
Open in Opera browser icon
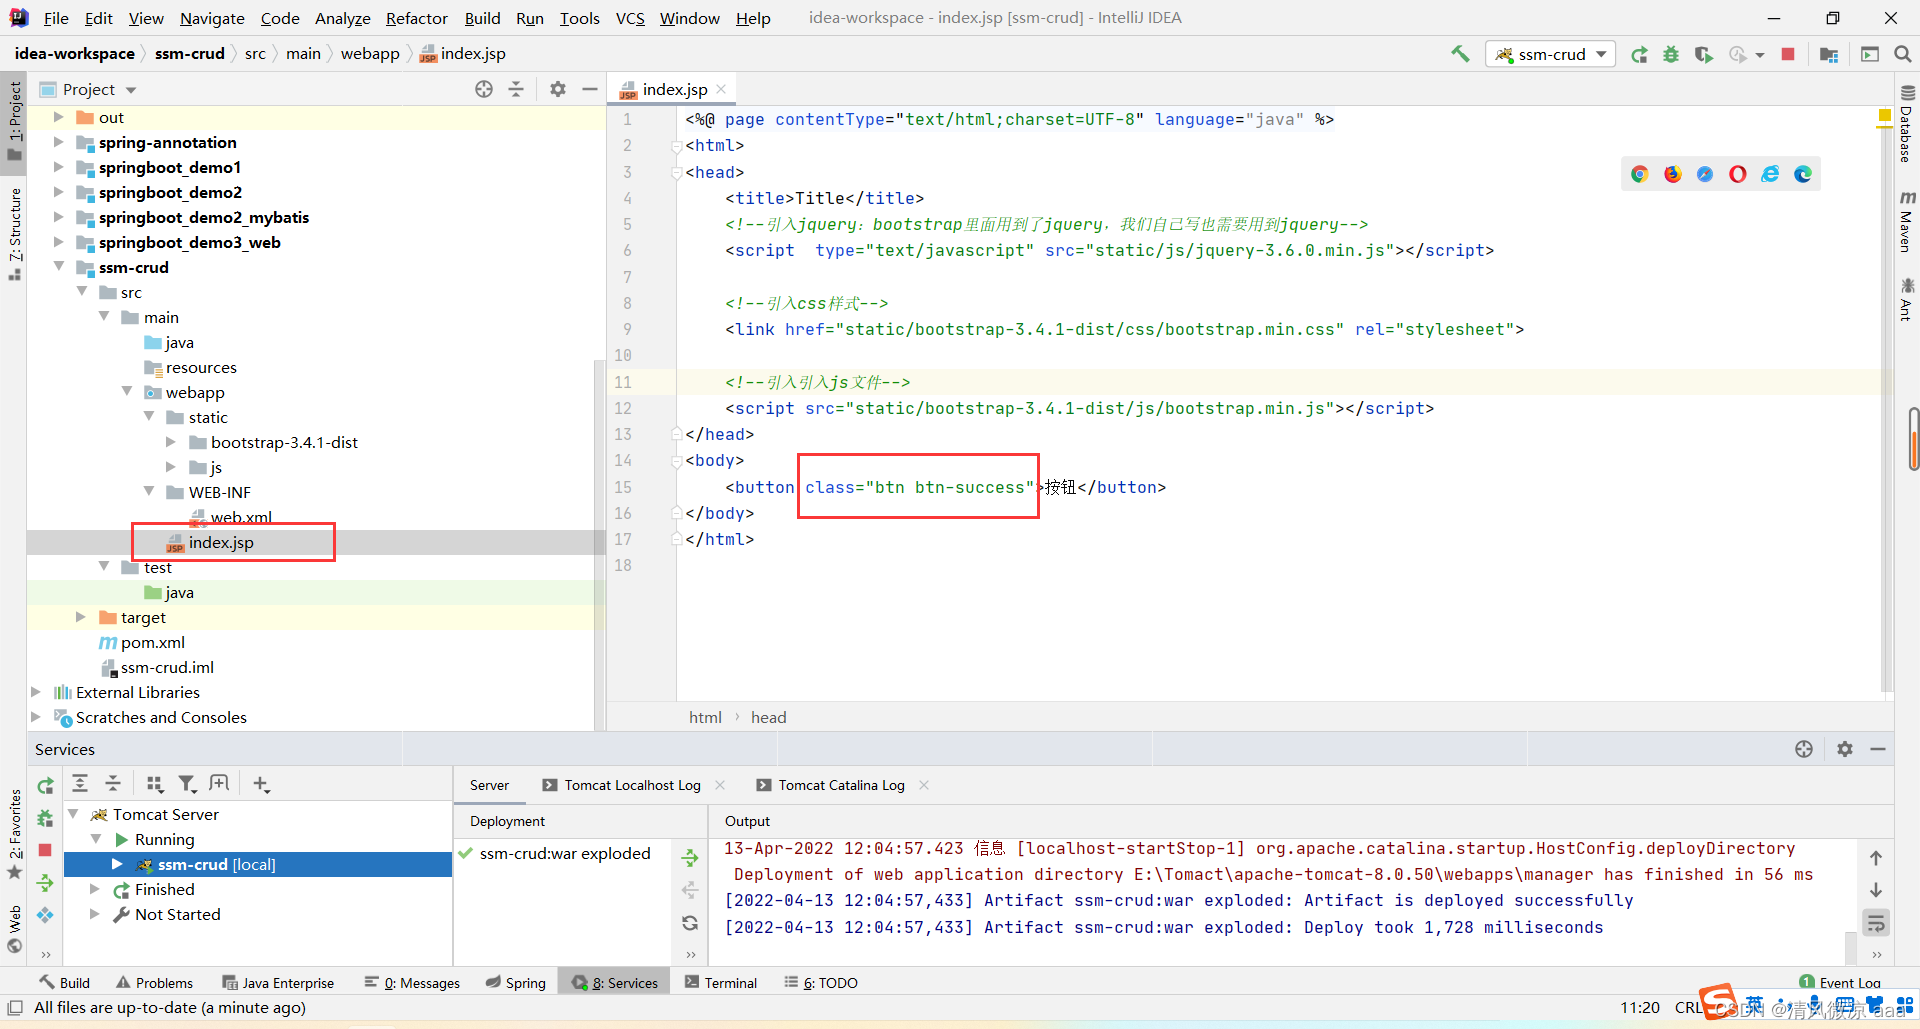1738,174
